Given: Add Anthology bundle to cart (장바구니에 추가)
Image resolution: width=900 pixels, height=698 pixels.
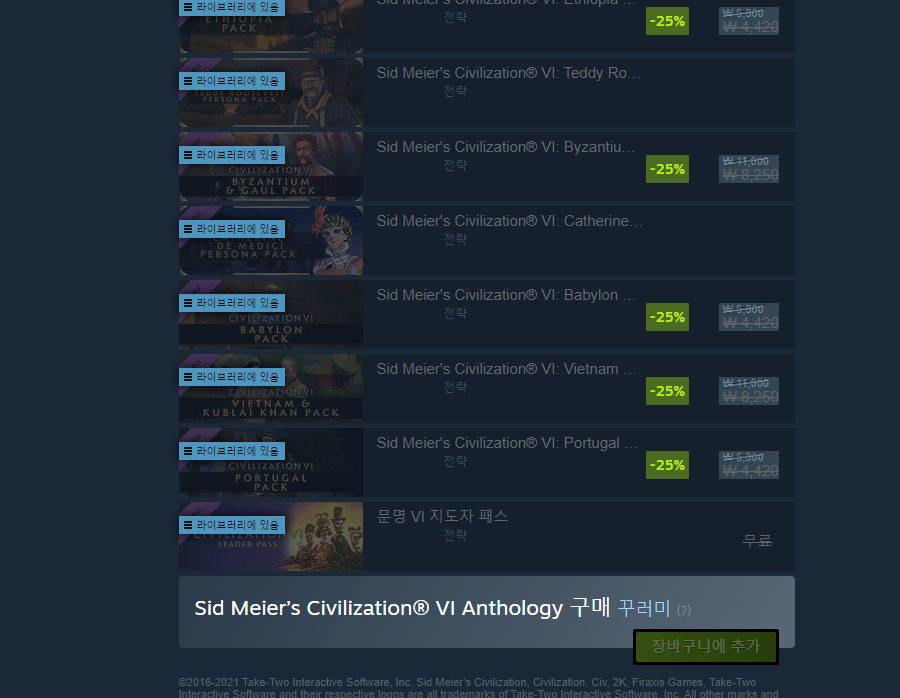Looking at the screenshot, I should tap(705, 646).
